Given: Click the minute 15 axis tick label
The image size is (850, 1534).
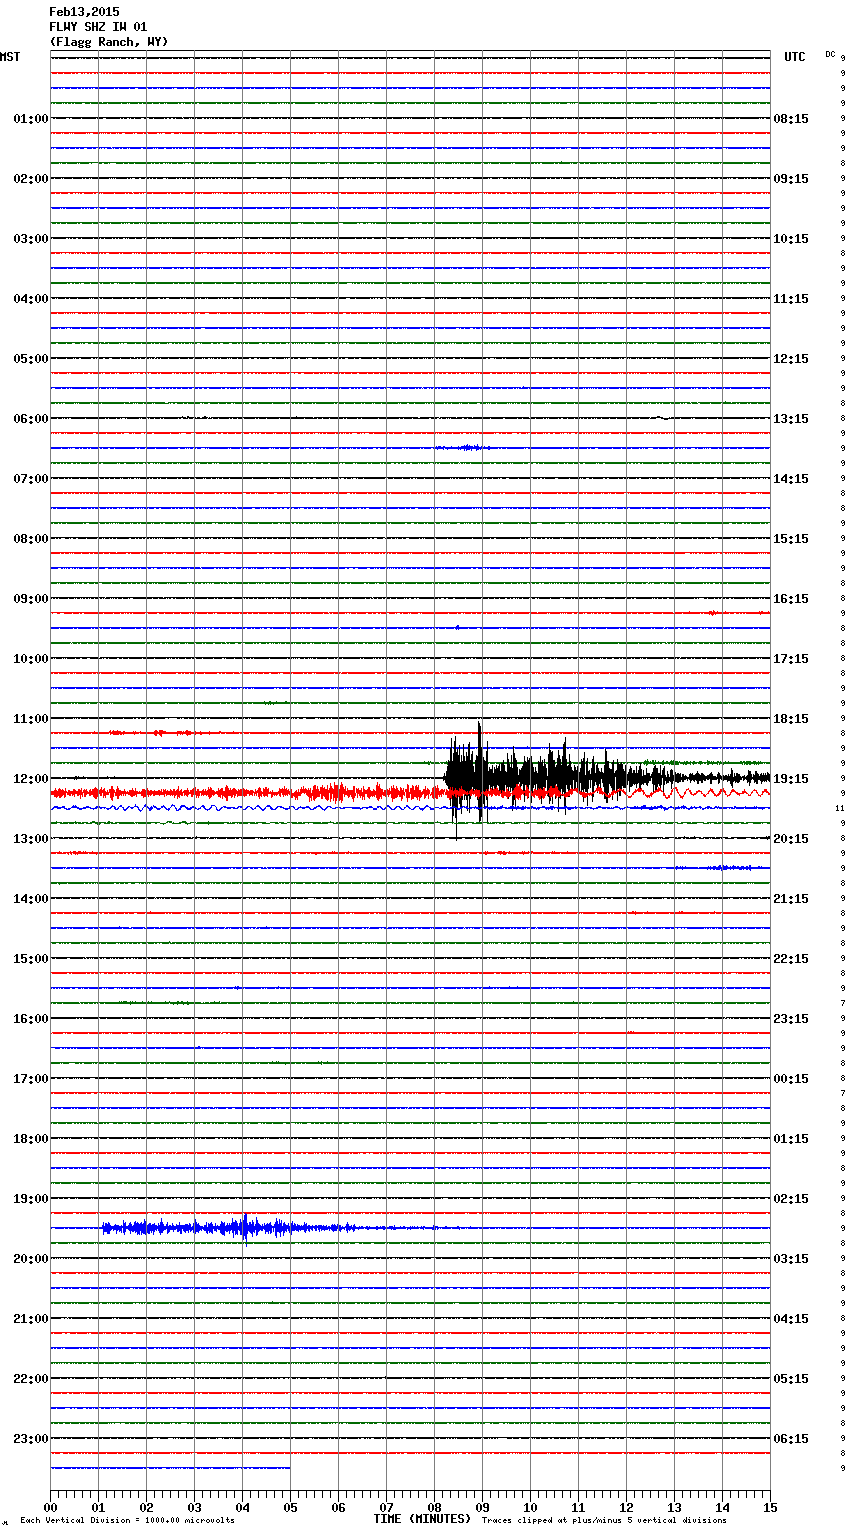Looking at the screenshot, I should point(770,1508).
